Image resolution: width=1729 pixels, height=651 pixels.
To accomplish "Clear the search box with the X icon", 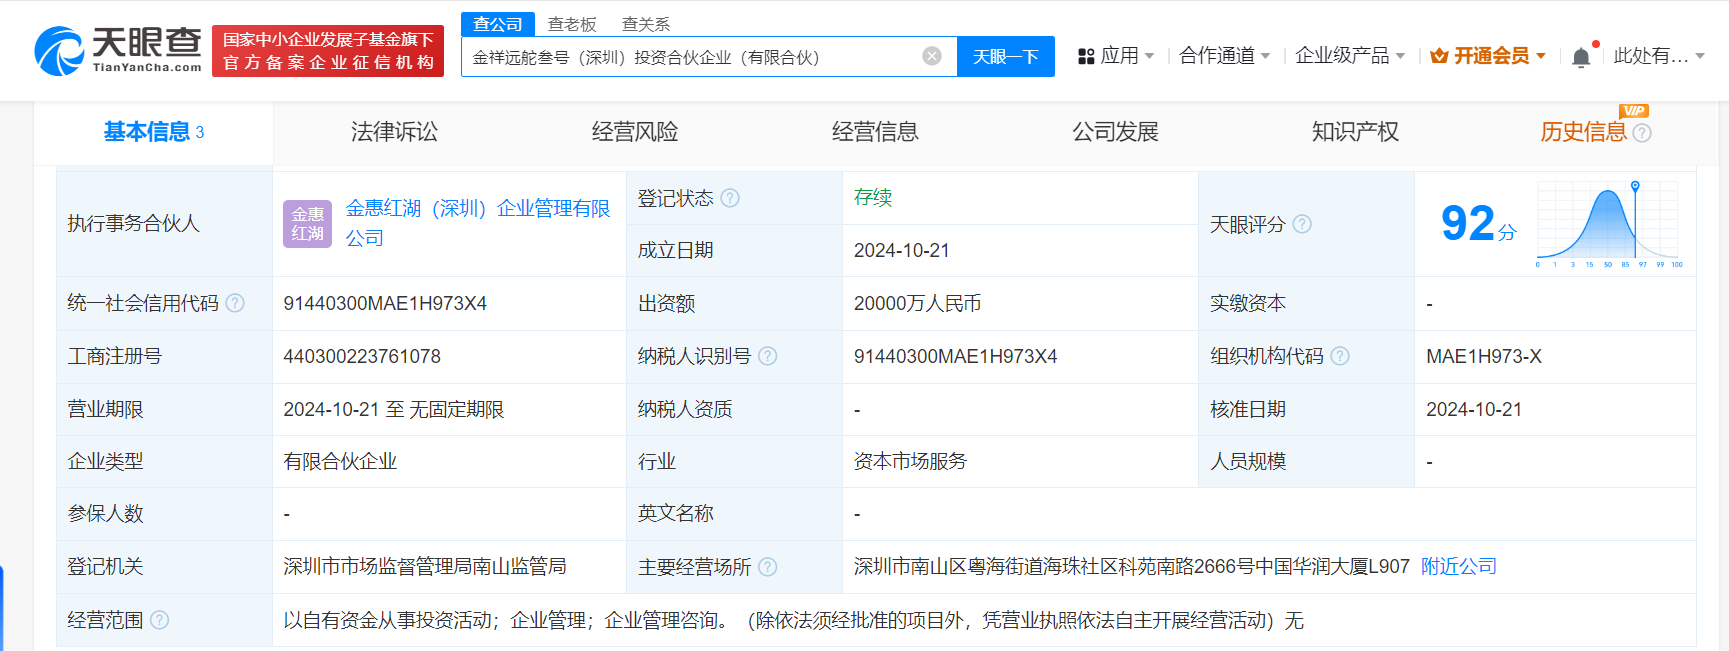I will [x=932, y=56].
